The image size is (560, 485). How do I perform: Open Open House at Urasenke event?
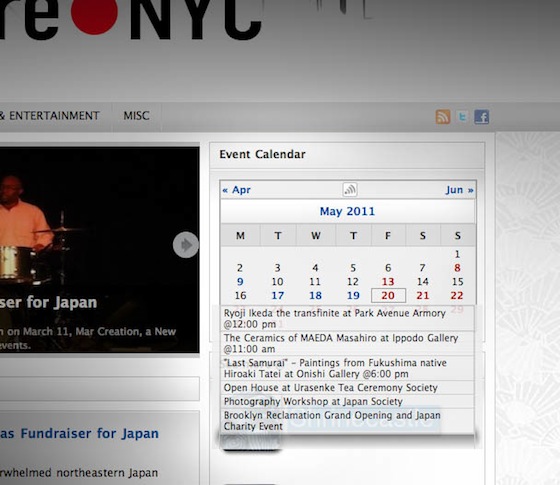347,388
